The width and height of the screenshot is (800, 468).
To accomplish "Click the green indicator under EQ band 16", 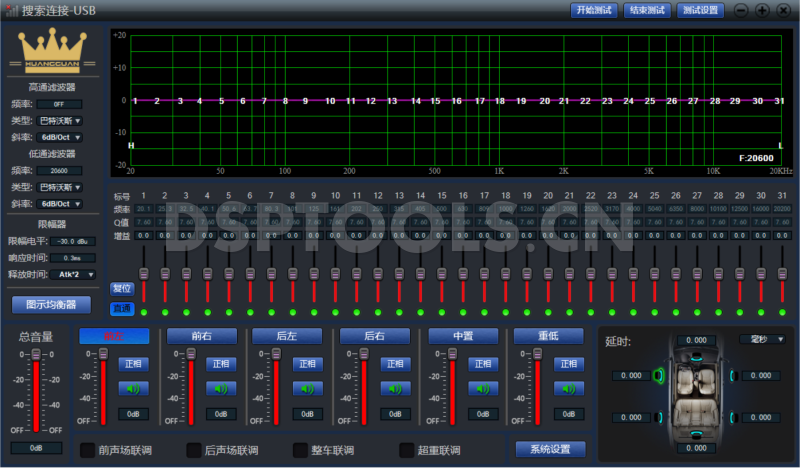I will click(463, 312).
